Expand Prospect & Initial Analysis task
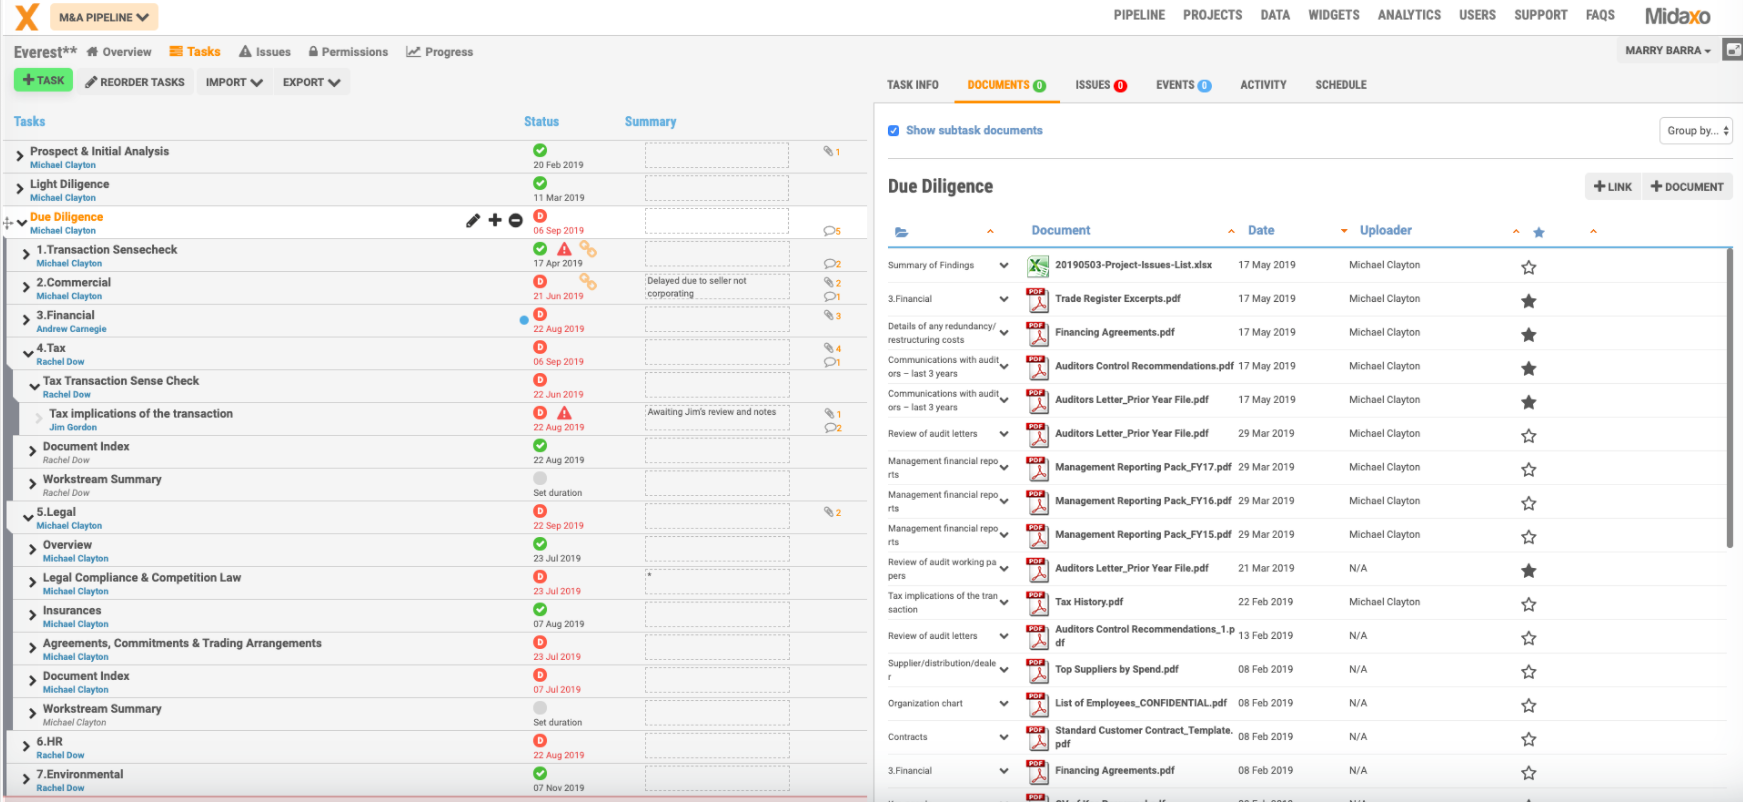 point(20,157)
